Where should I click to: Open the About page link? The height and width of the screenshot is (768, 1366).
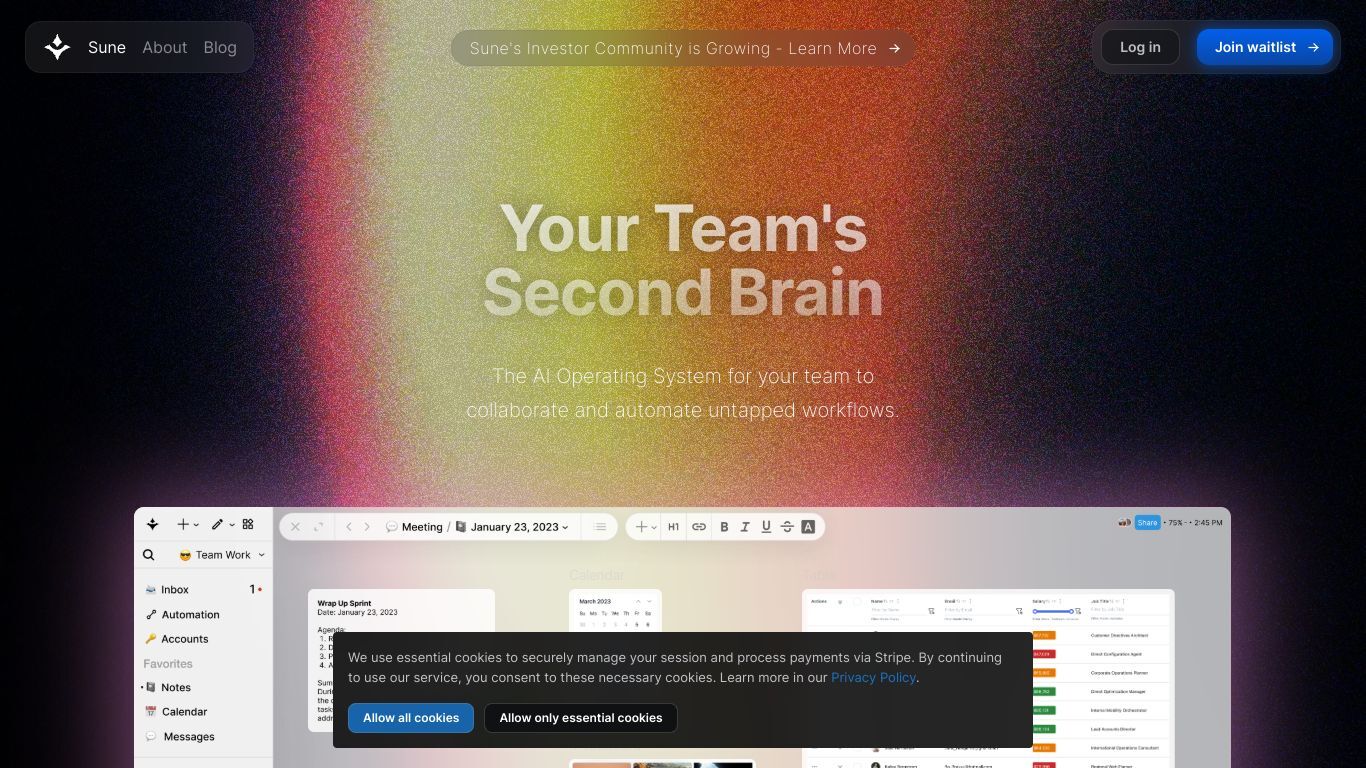tap(164, 47)
